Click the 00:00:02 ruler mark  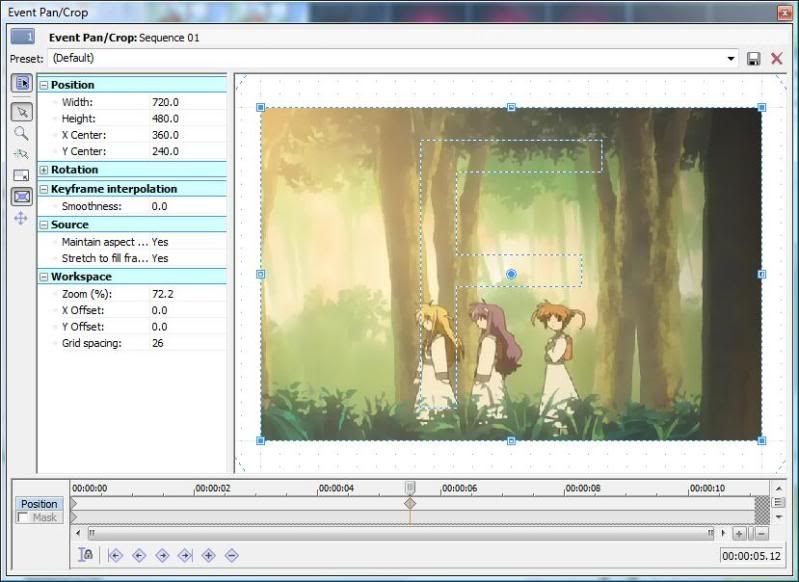[x=212, y=488]
